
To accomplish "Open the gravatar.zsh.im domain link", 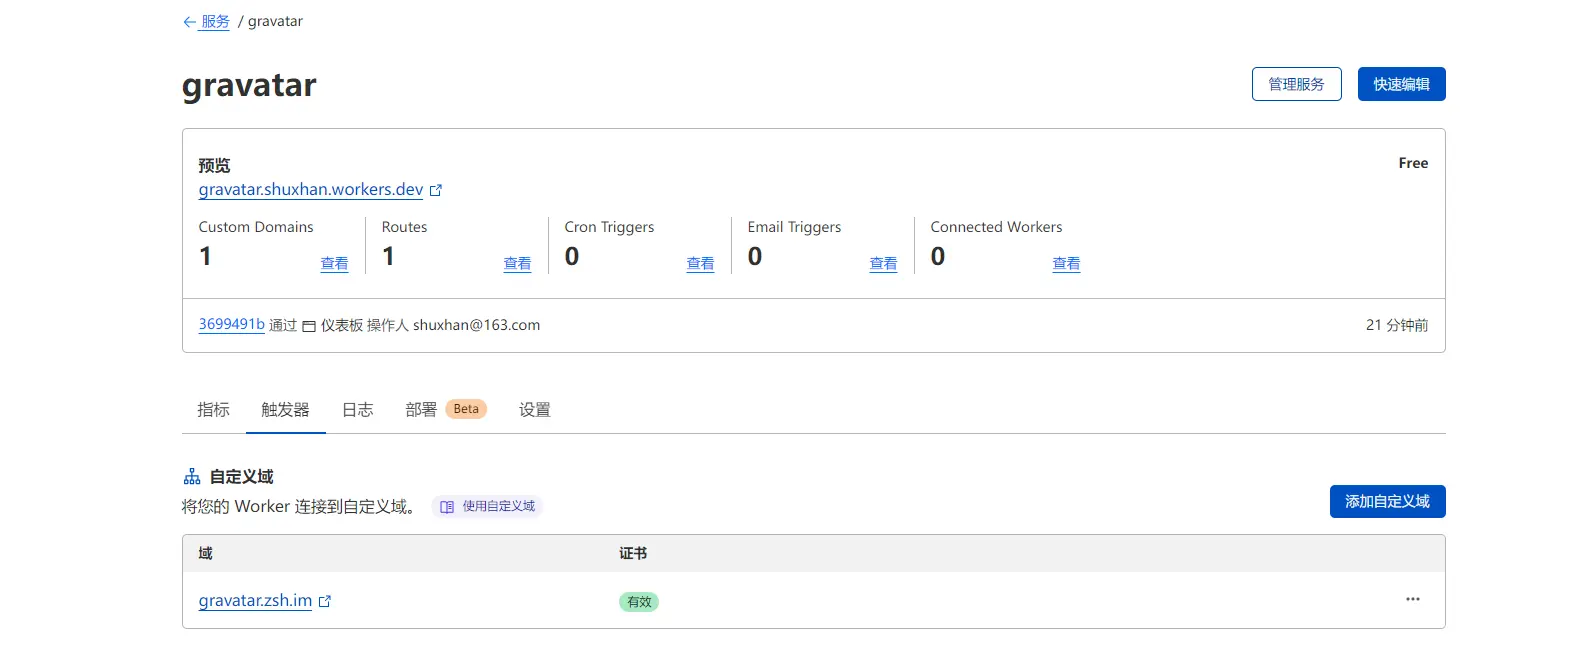I will (255, 601).
